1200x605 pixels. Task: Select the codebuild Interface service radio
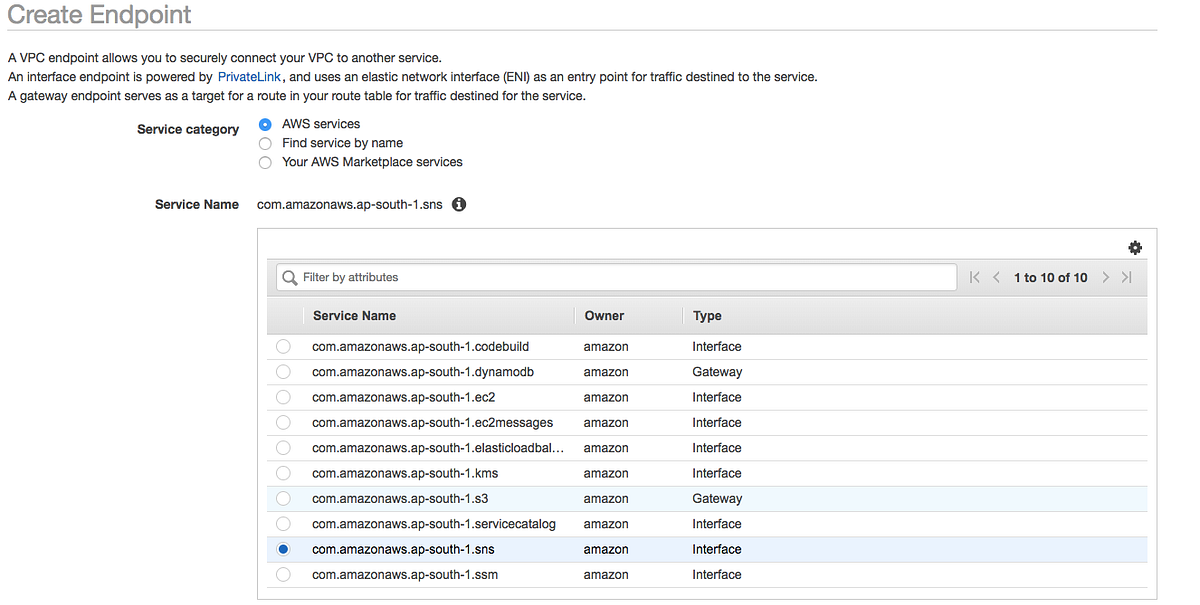pos(283,346)
